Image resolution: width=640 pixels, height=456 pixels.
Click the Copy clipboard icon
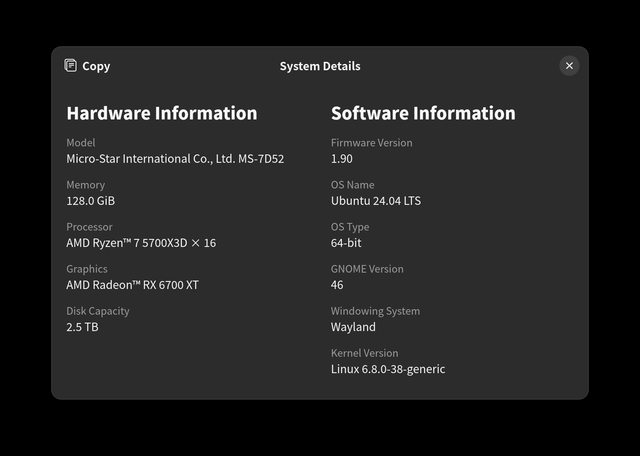pos(71,66)
